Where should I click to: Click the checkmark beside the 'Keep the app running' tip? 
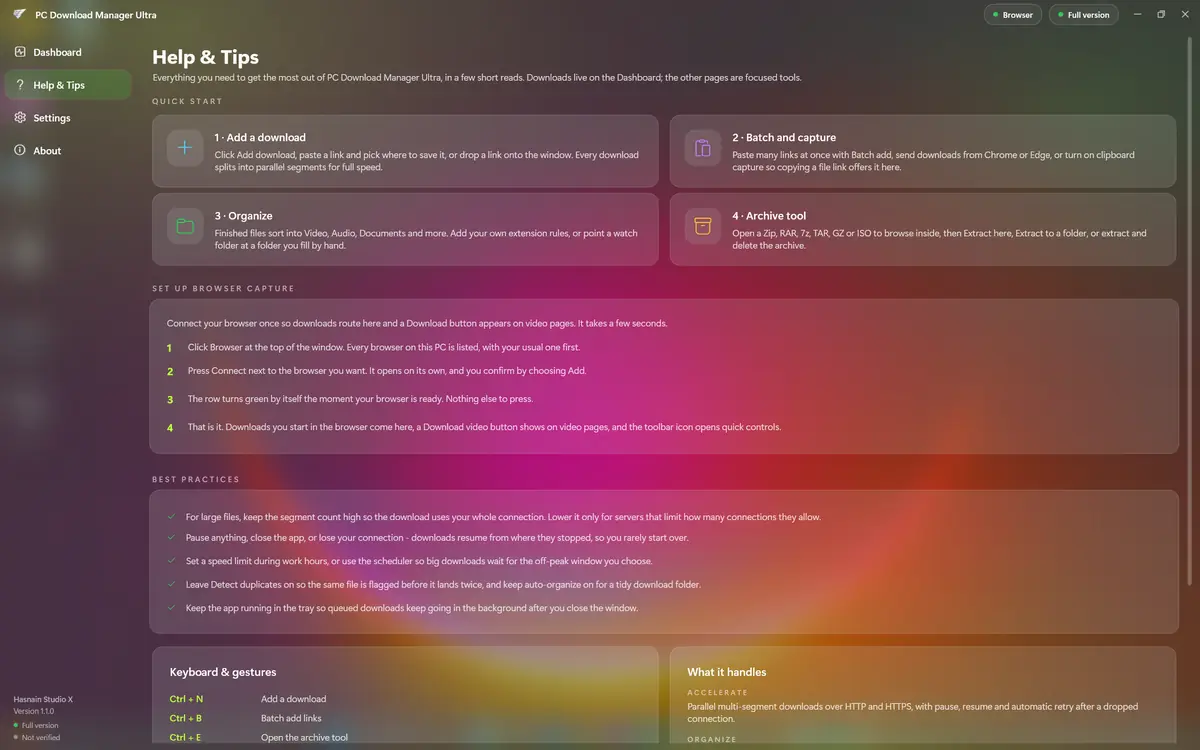tap(171, 607)
